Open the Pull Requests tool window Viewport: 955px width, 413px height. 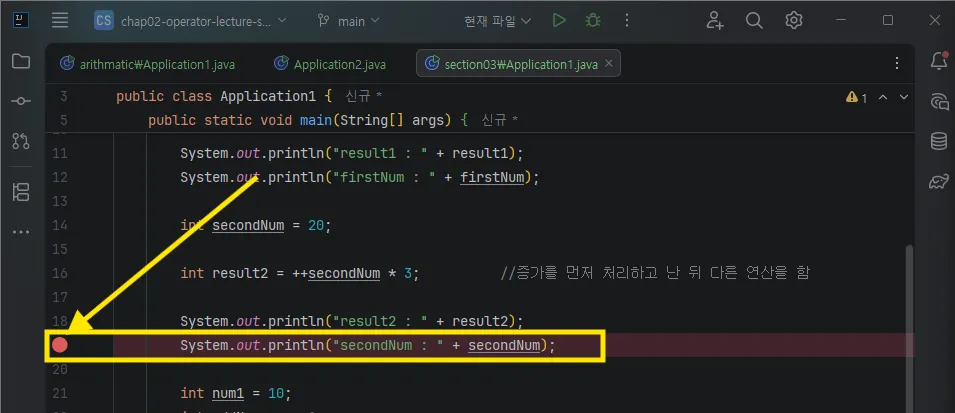(x=21, y=142)
